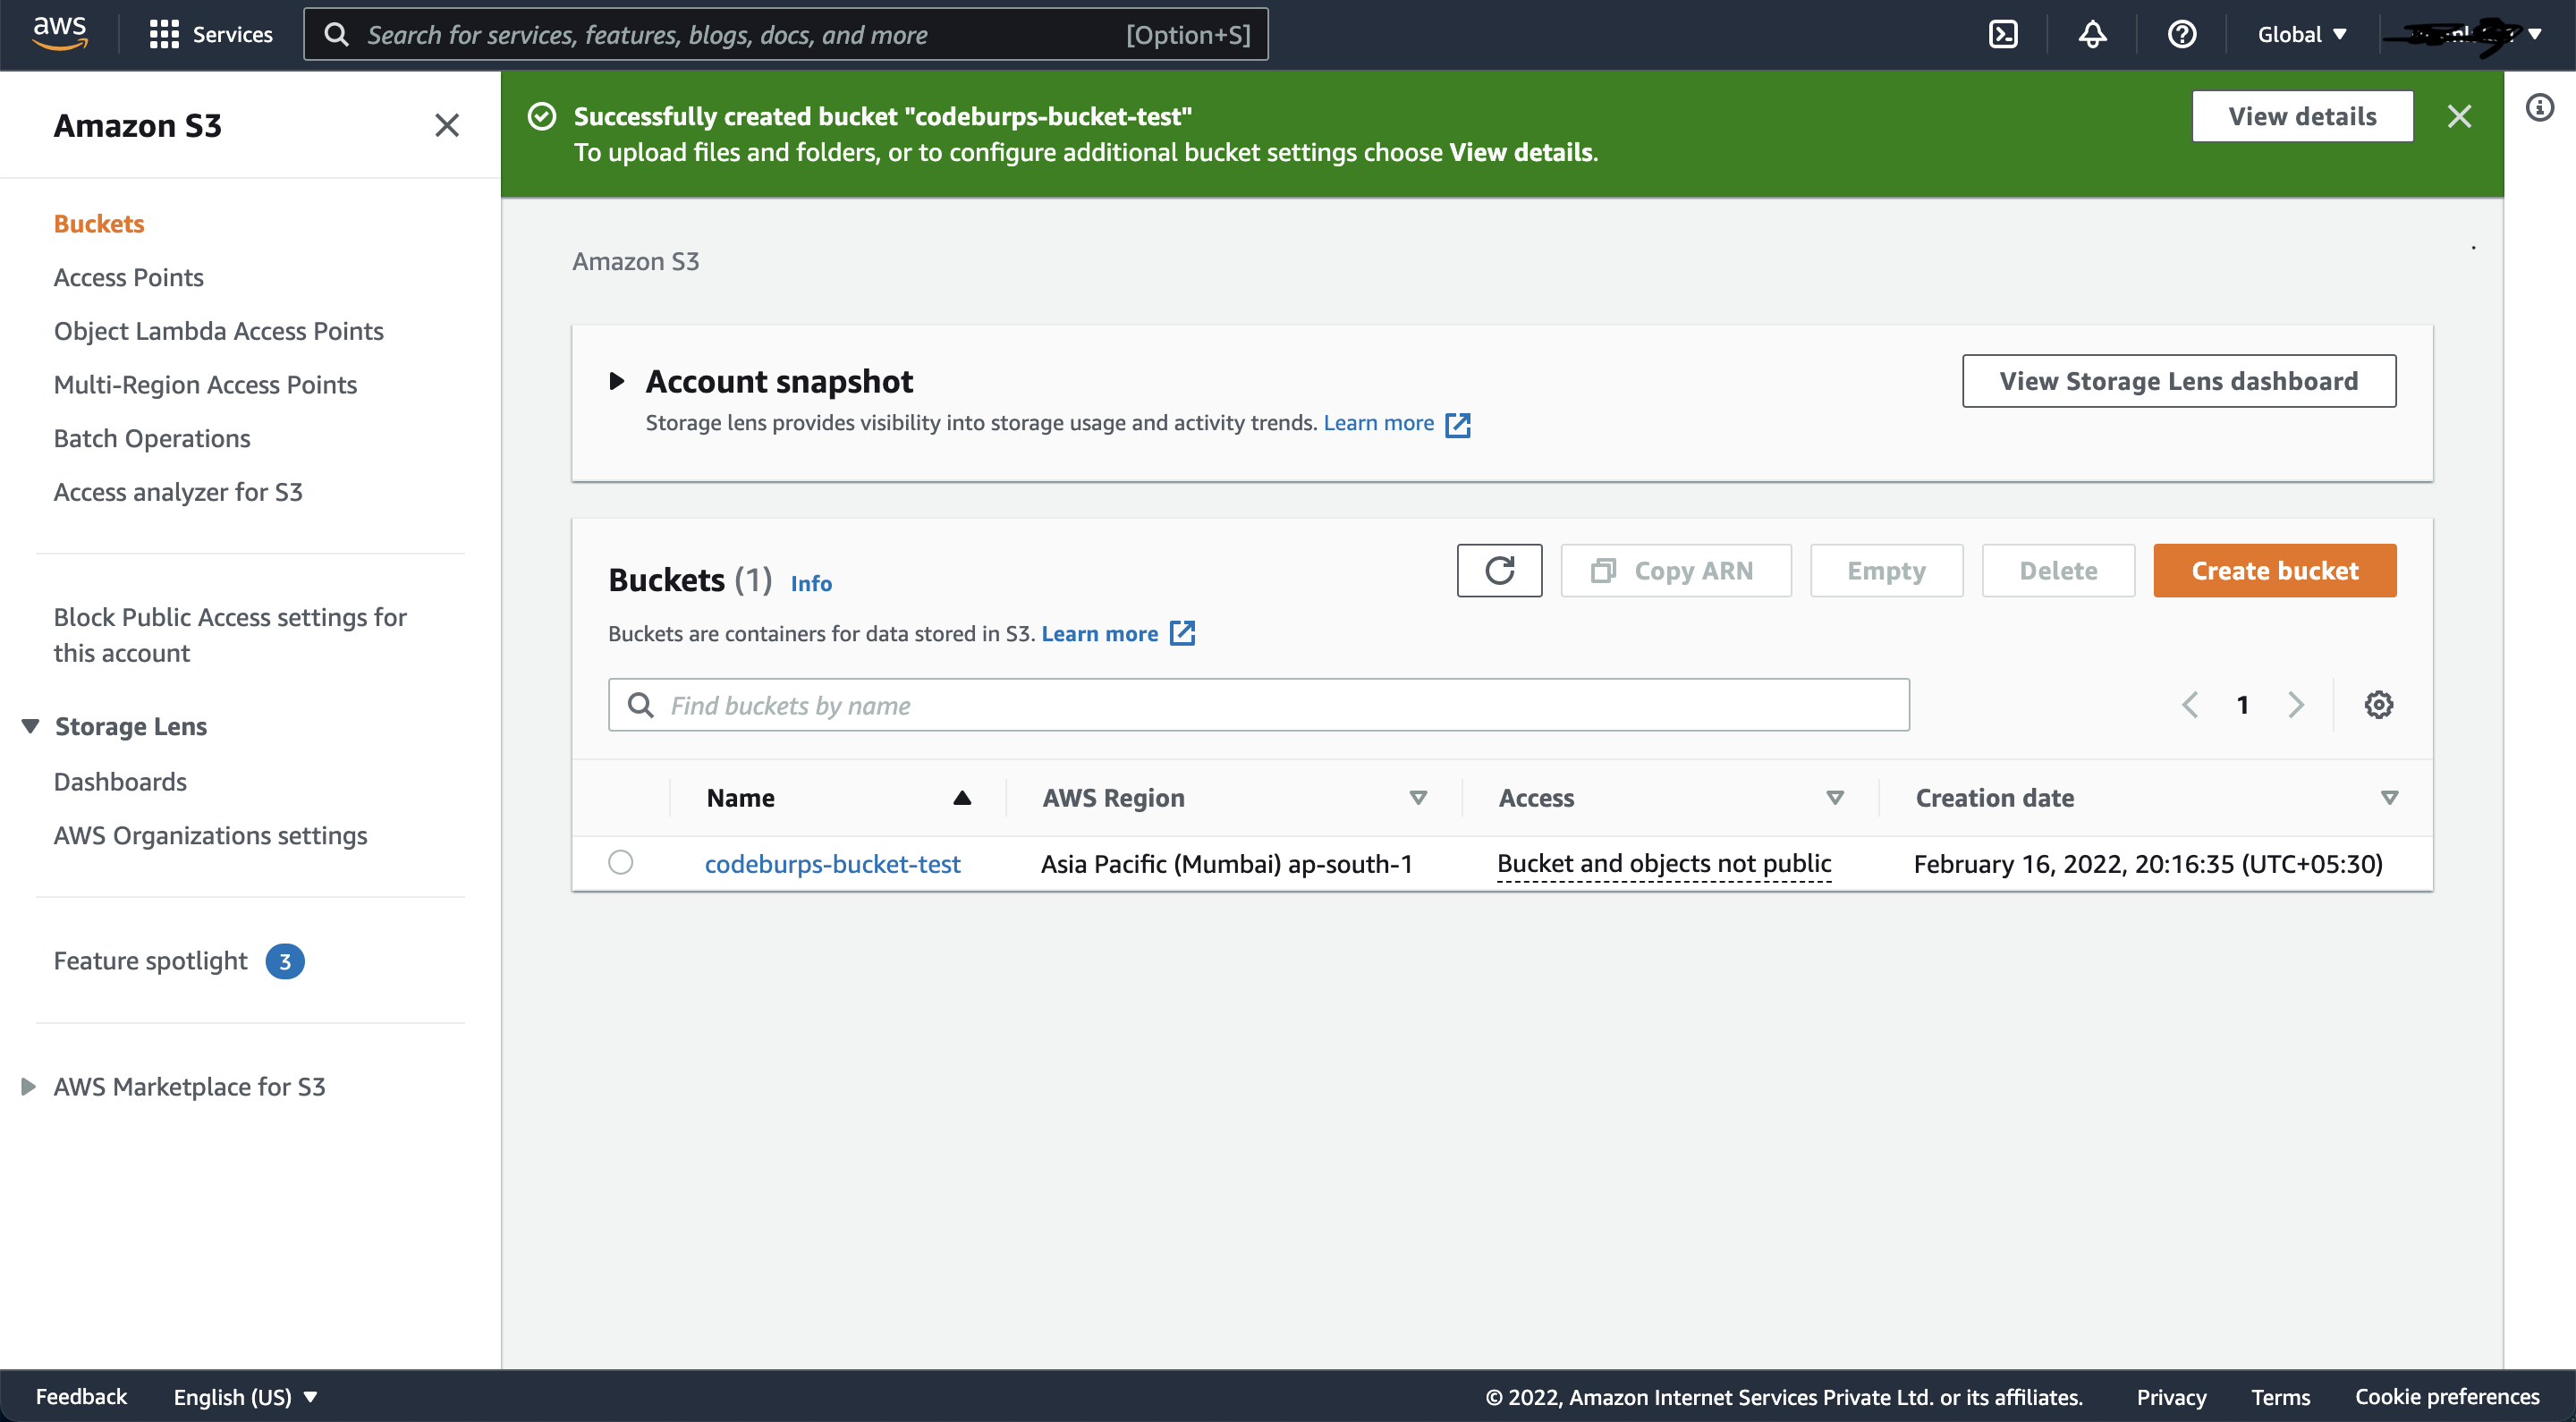Open Account snapshot Learn more external link icon
Image resolution: width=2576 pixels, height=1422 pixels.
pyautogui.click(x=1458, y=424)
